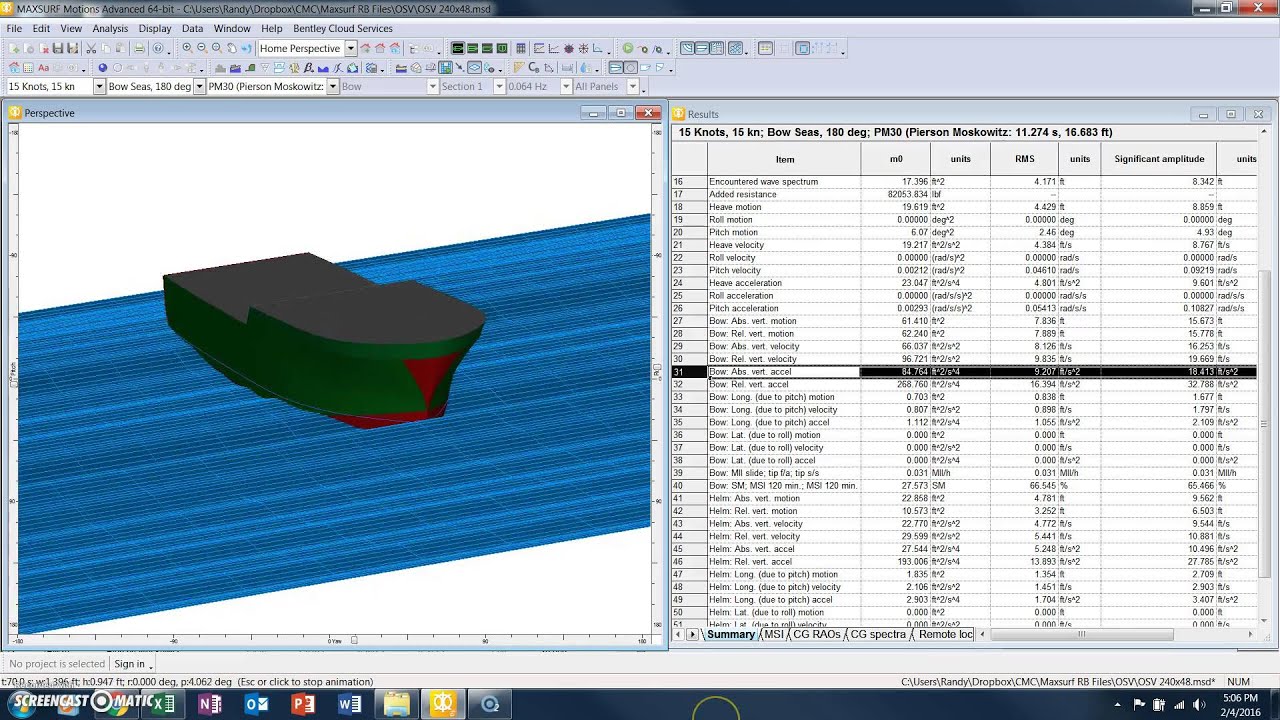
Task: Open the 0.064 Hz frequency dropdown
Action: tap(564, 87)
